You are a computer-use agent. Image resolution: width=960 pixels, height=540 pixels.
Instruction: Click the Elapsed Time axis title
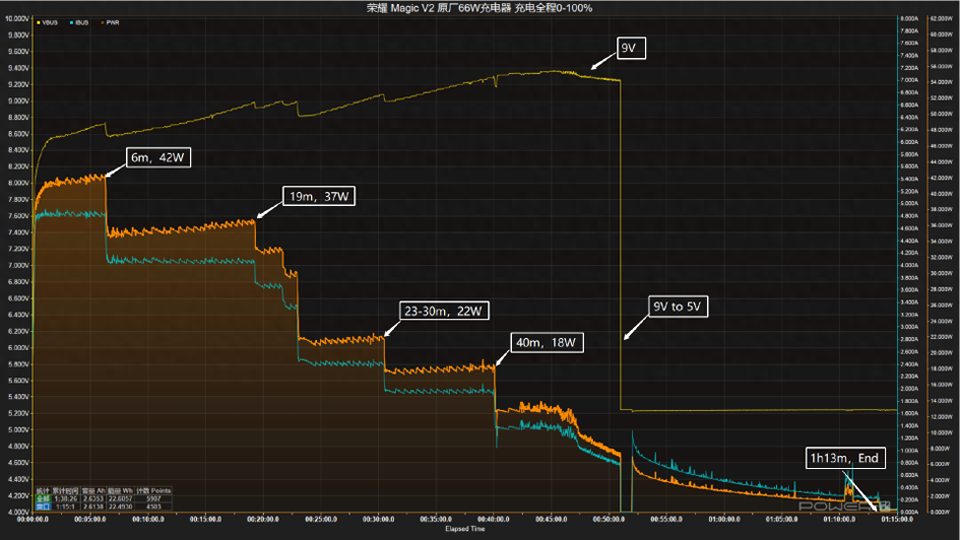465,529
